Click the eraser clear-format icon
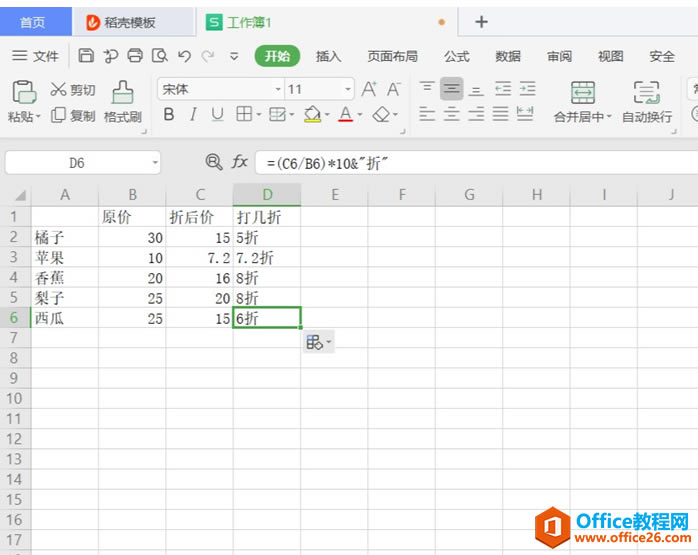Viewport: 698px width, 555px height. (x=381, y=115)
